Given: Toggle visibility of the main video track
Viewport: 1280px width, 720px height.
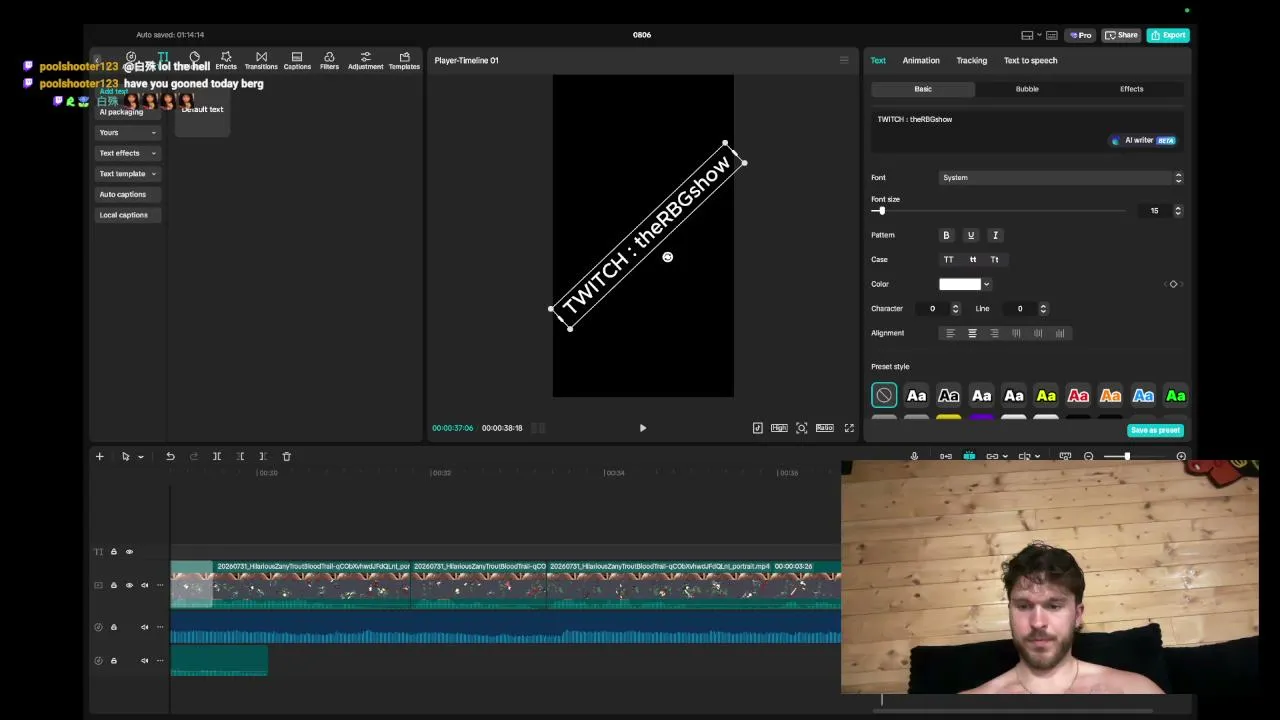Looking at the screenshot, I should [129, 585].
